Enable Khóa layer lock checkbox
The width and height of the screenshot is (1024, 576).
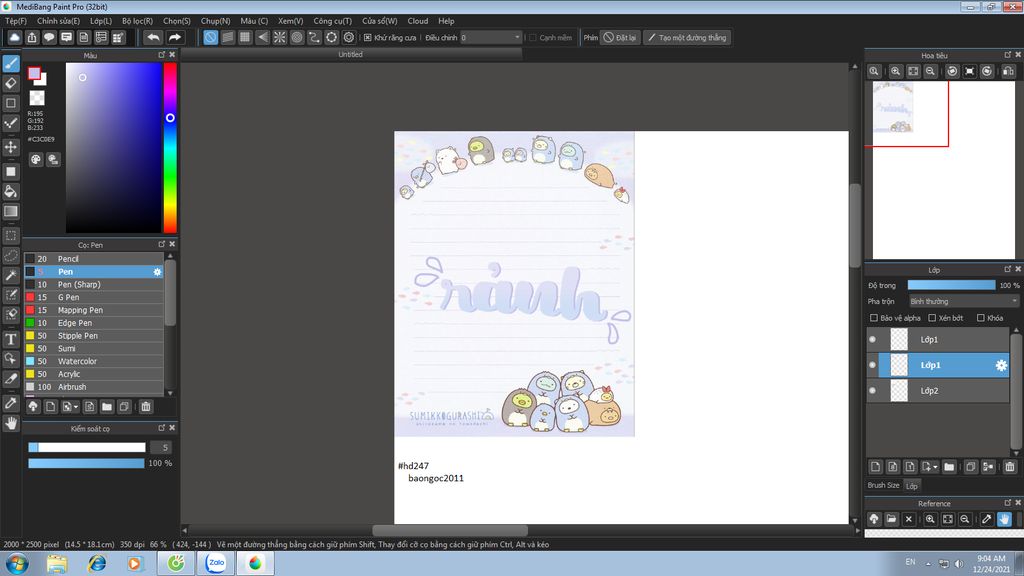click(x=980, y=318)
